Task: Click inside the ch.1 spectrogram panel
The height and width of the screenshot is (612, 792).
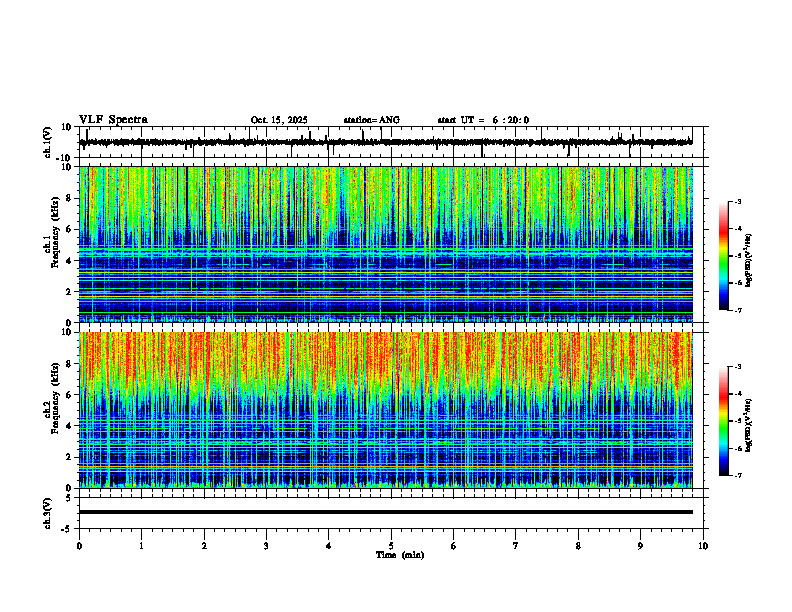Action: 385,244
